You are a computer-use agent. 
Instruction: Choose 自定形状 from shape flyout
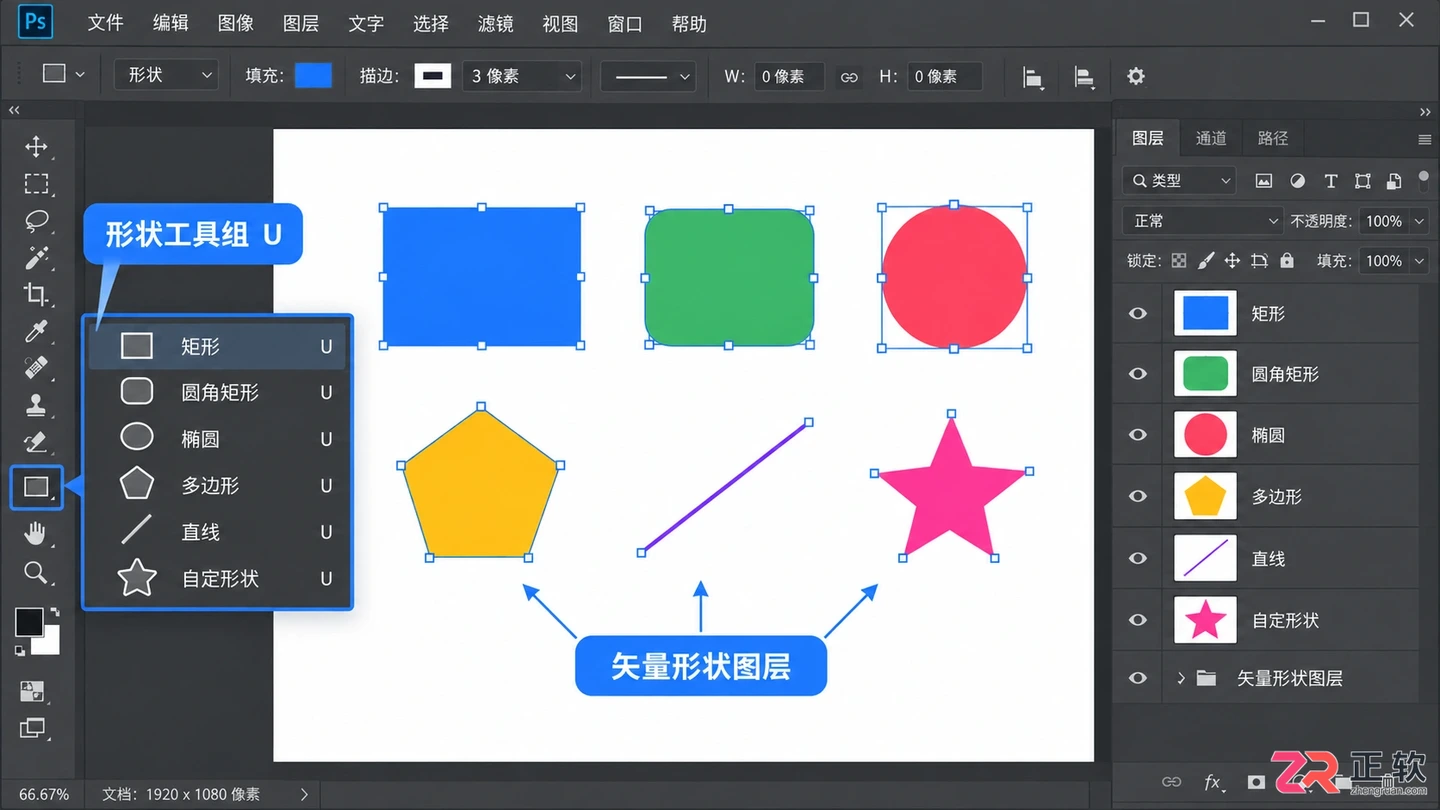219,578
